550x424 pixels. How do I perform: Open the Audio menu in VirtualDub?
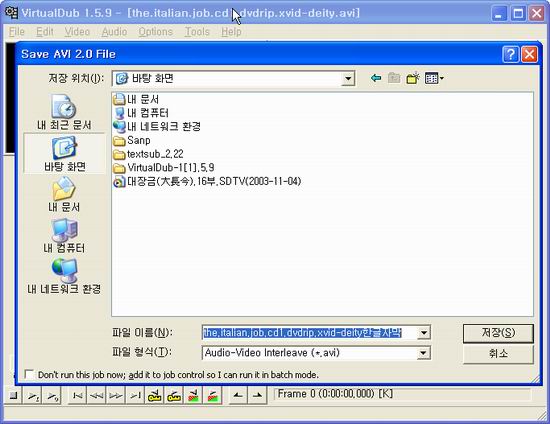tap(114, 32)
